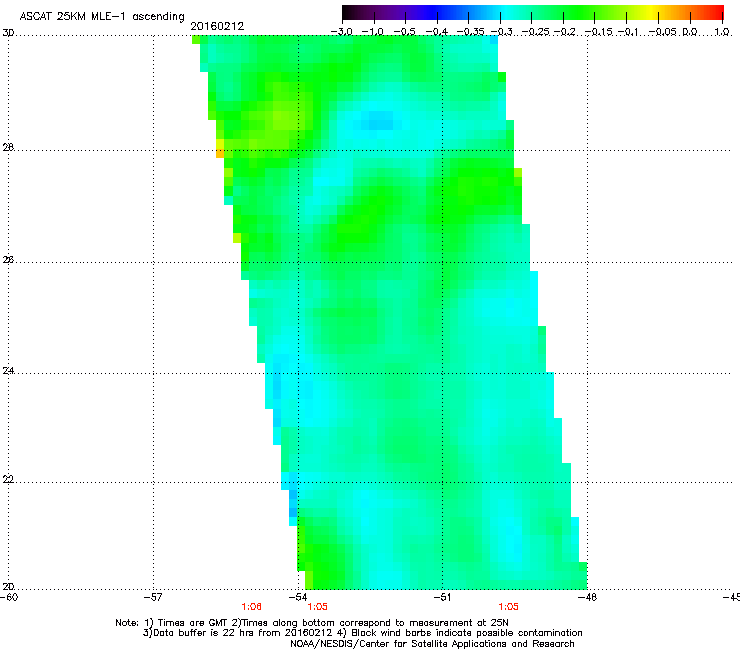Click the longitude axis label '-48'
This screenshot has height=650, width=740.
pyautogui.click(x=587, y=597)
